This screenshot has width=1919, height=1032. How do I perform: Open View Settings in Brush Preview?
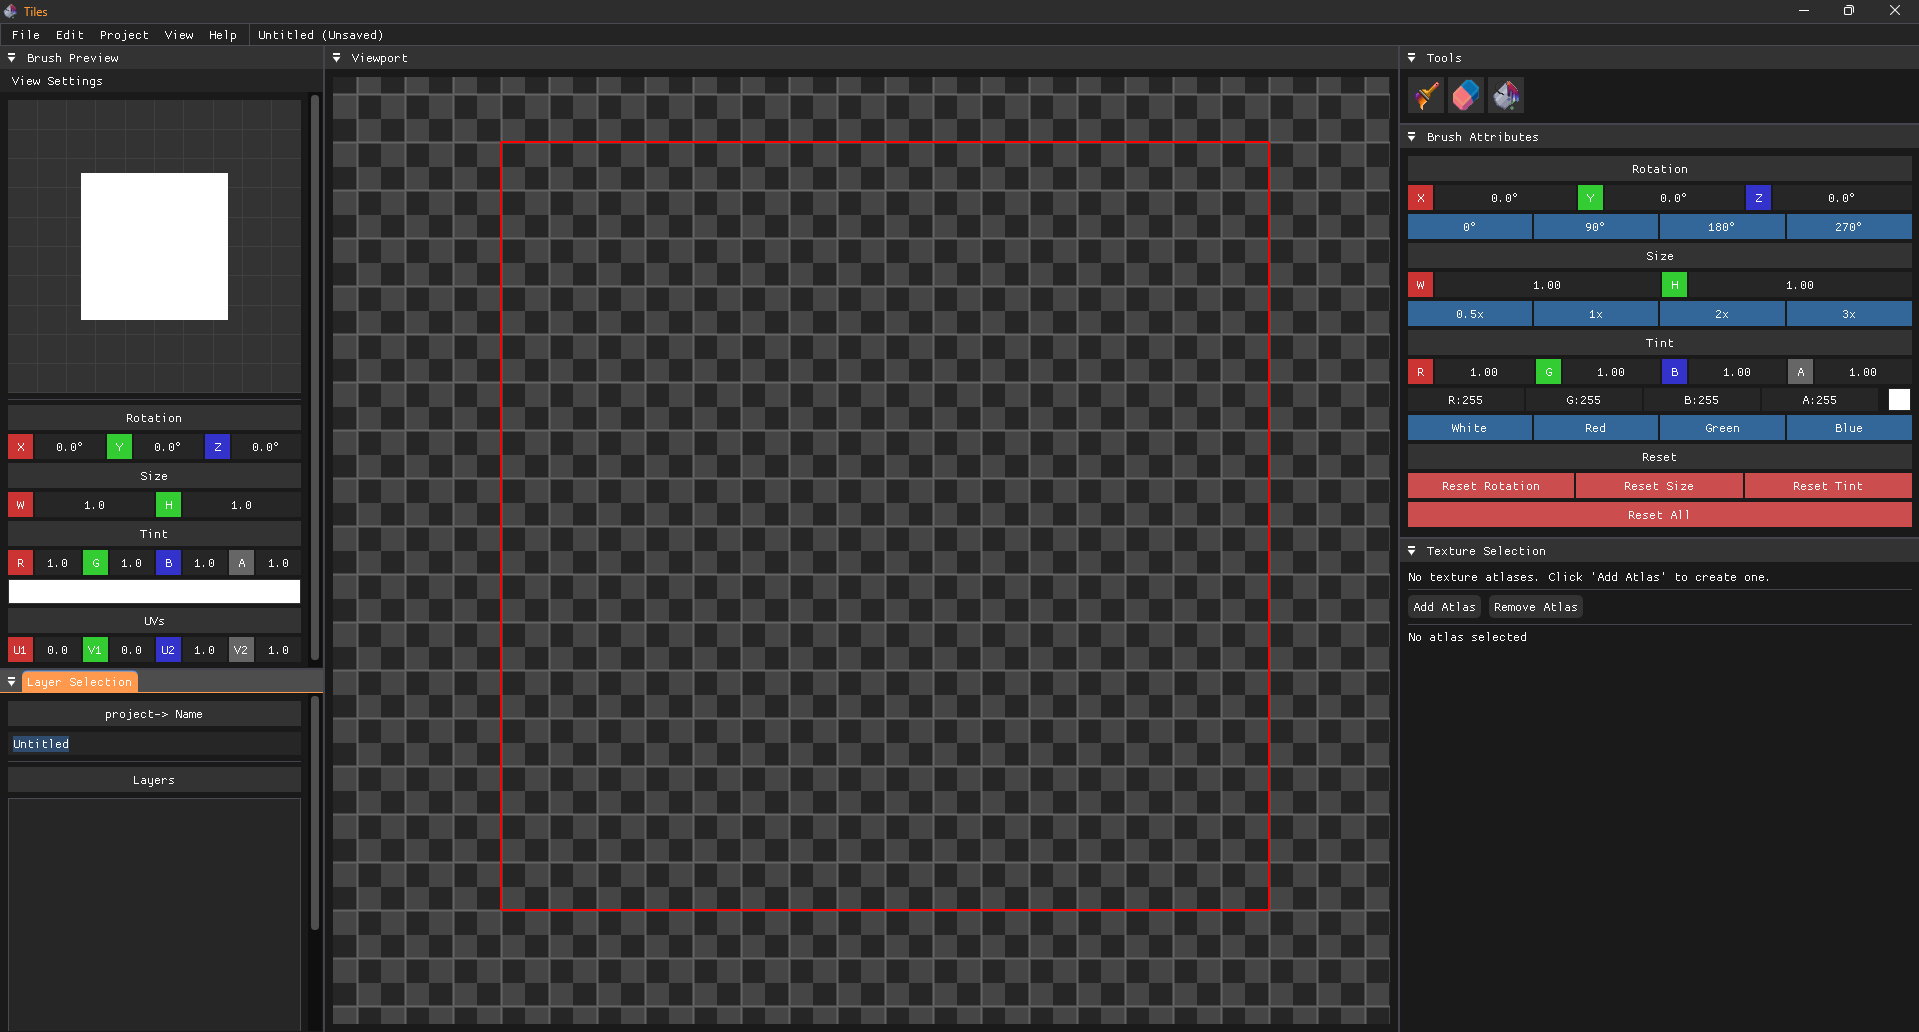57,80
